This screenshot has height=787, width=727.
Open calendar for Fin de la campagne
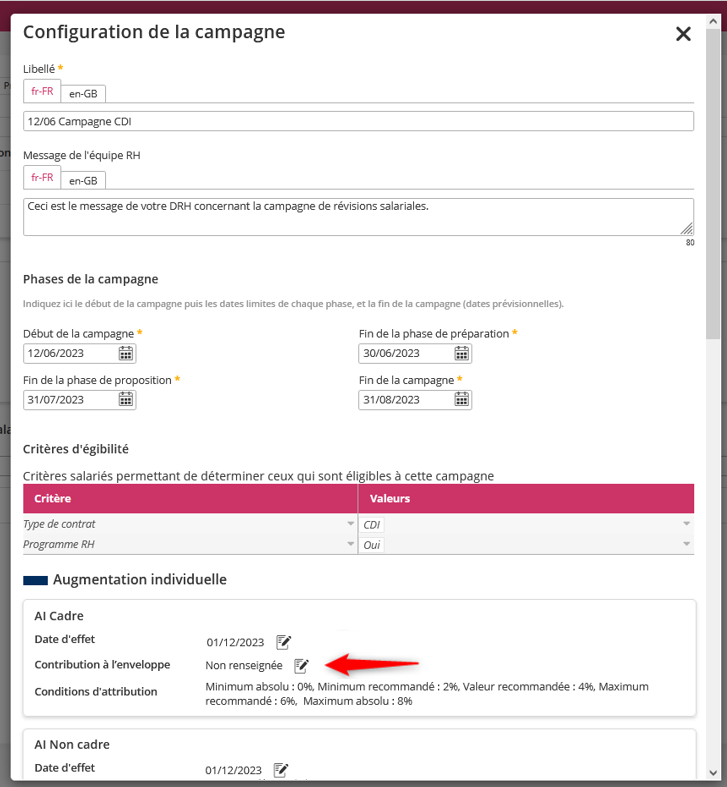(x=462, y=400)
